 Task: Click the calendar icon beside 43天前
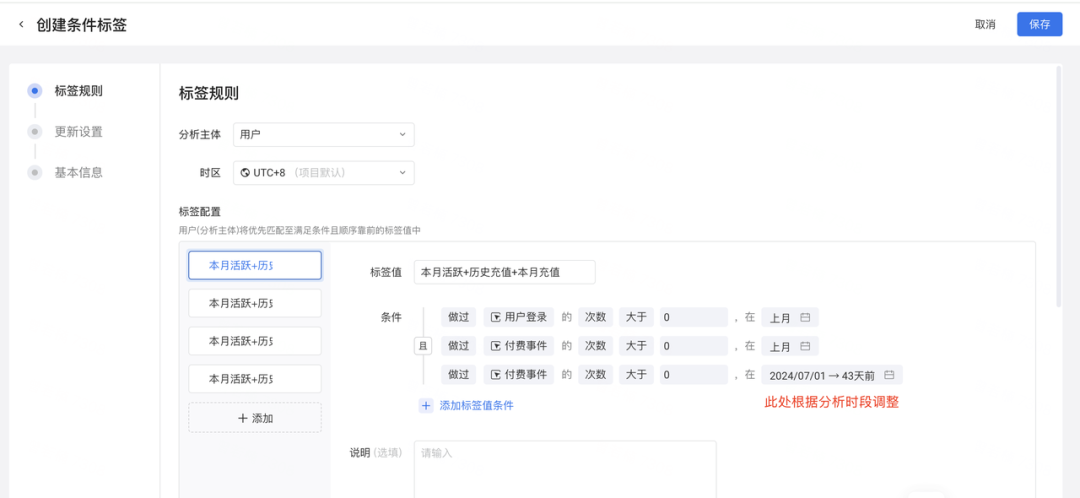point(889,375)
